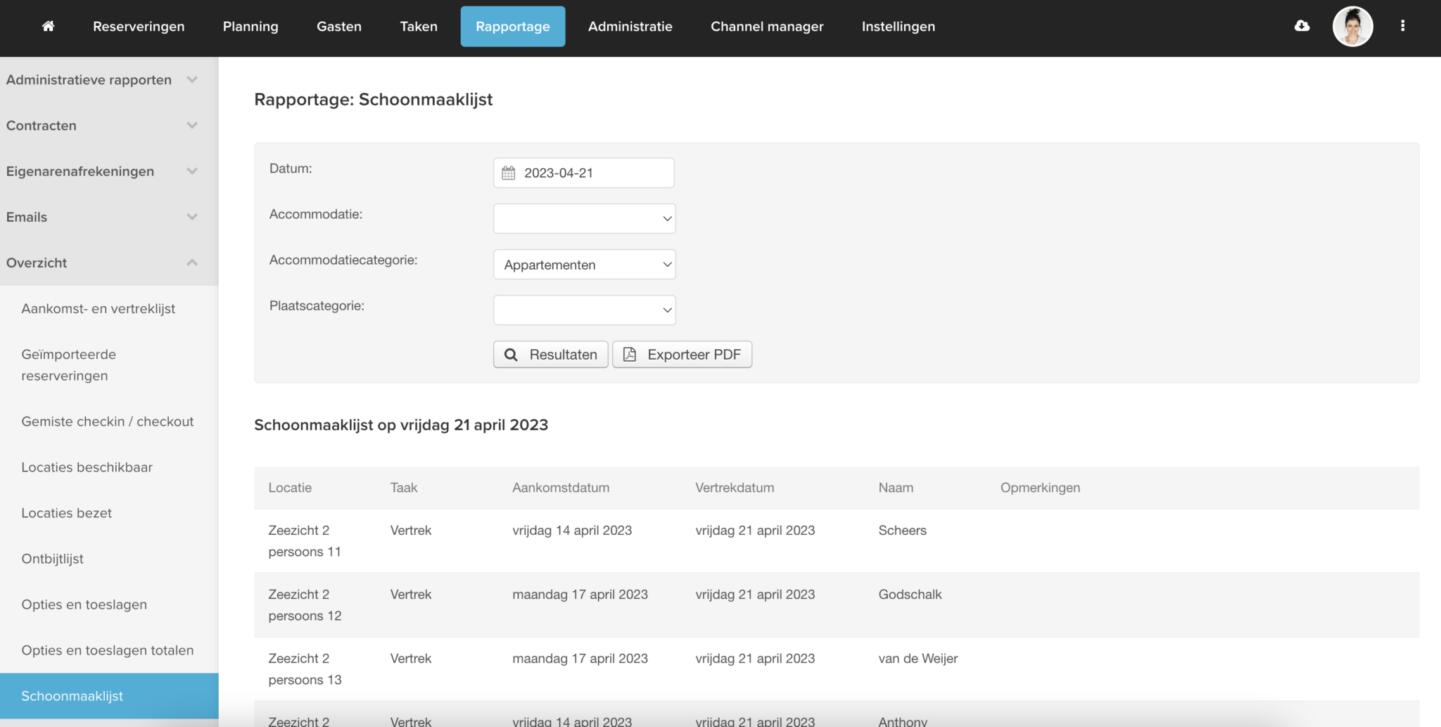The height and width of the screenshot is (727, 1441).
Task: Expand Administratieve rapporten section
Action: pyautogui.click(x=102, y=80)
